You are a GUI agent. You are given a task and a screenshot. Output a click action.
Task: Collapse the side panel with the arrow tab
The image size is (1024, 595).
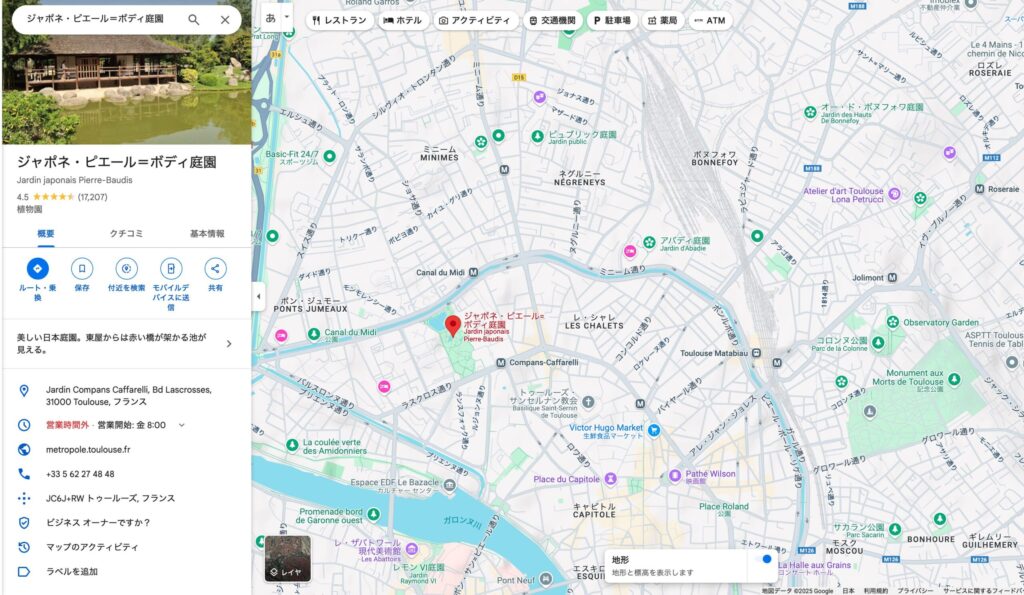click(259, 297)
